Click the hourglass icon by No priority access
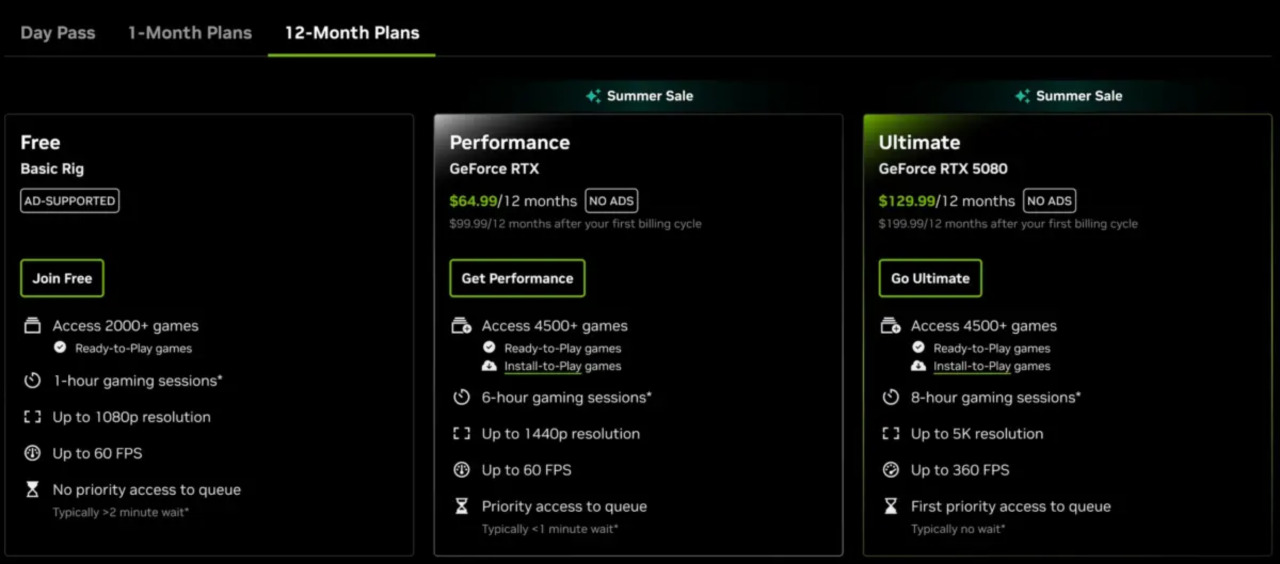Image resolution: width=1280 pixels, height=564 pixels. click(32, 490)
